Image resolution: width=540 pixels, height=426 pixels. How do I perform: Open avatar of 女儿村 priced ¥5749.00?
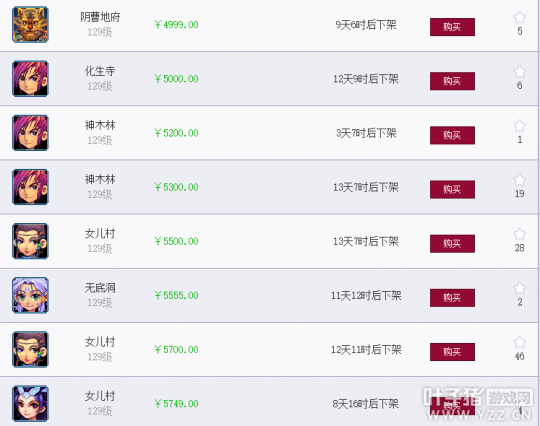30,404
